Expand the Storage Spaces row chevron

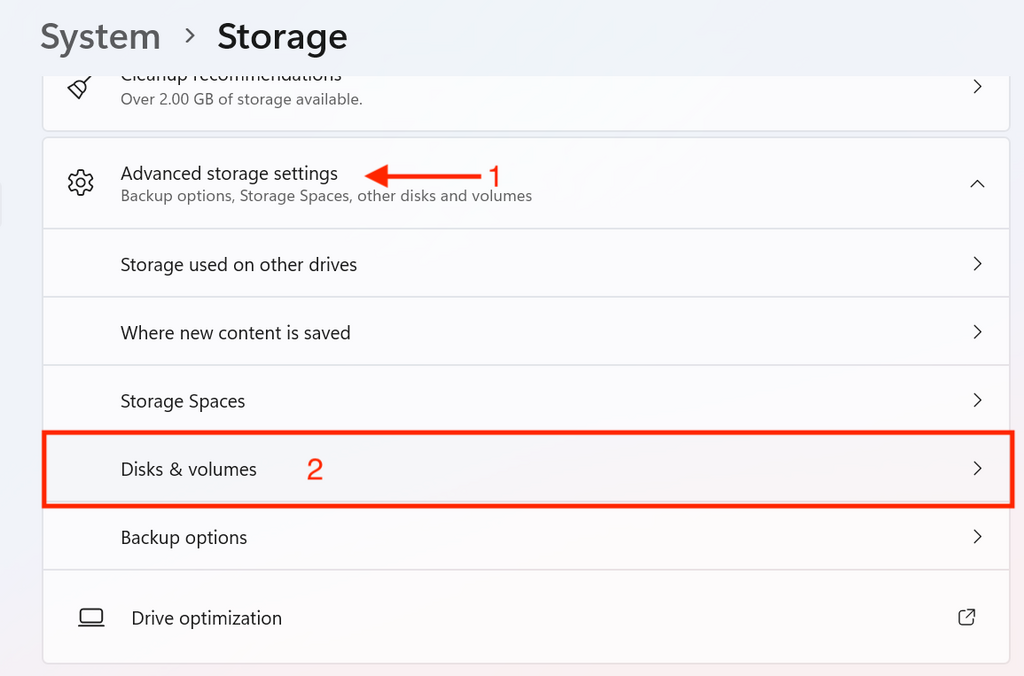pos(977,400)
